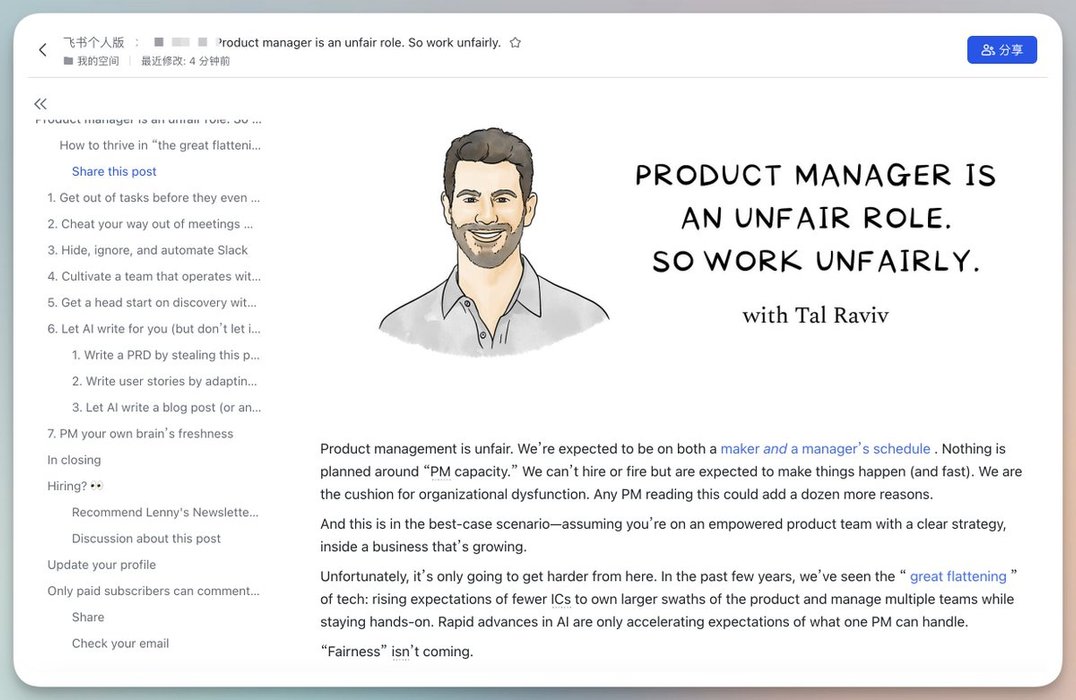Click the blue 分享 share button
1076x700 pixels.
click(x=1001, y=50)
